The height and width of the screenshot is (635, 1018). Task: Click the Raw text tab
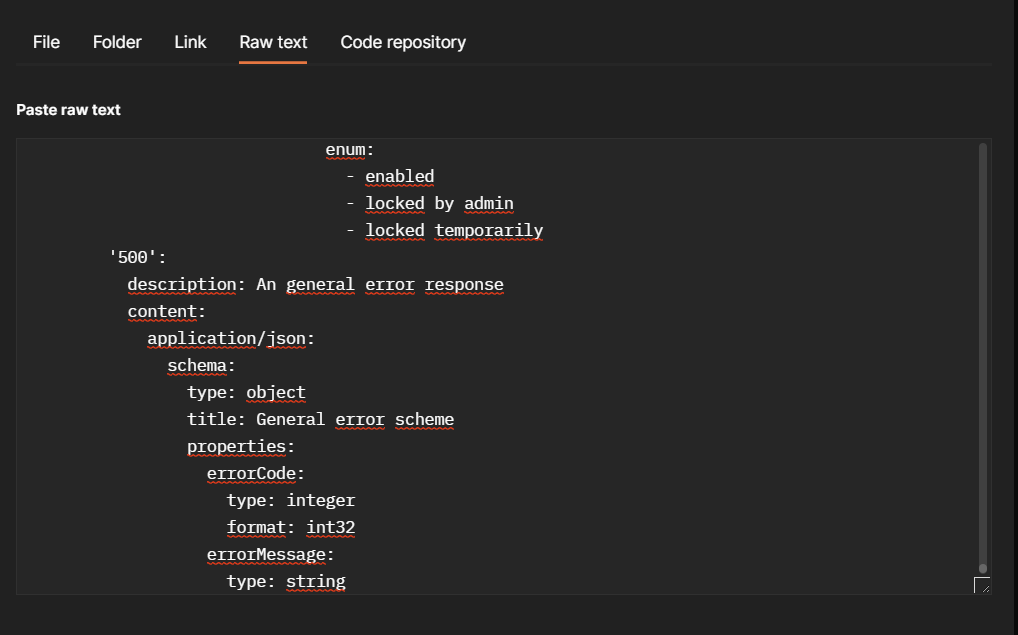click(273, 42)
